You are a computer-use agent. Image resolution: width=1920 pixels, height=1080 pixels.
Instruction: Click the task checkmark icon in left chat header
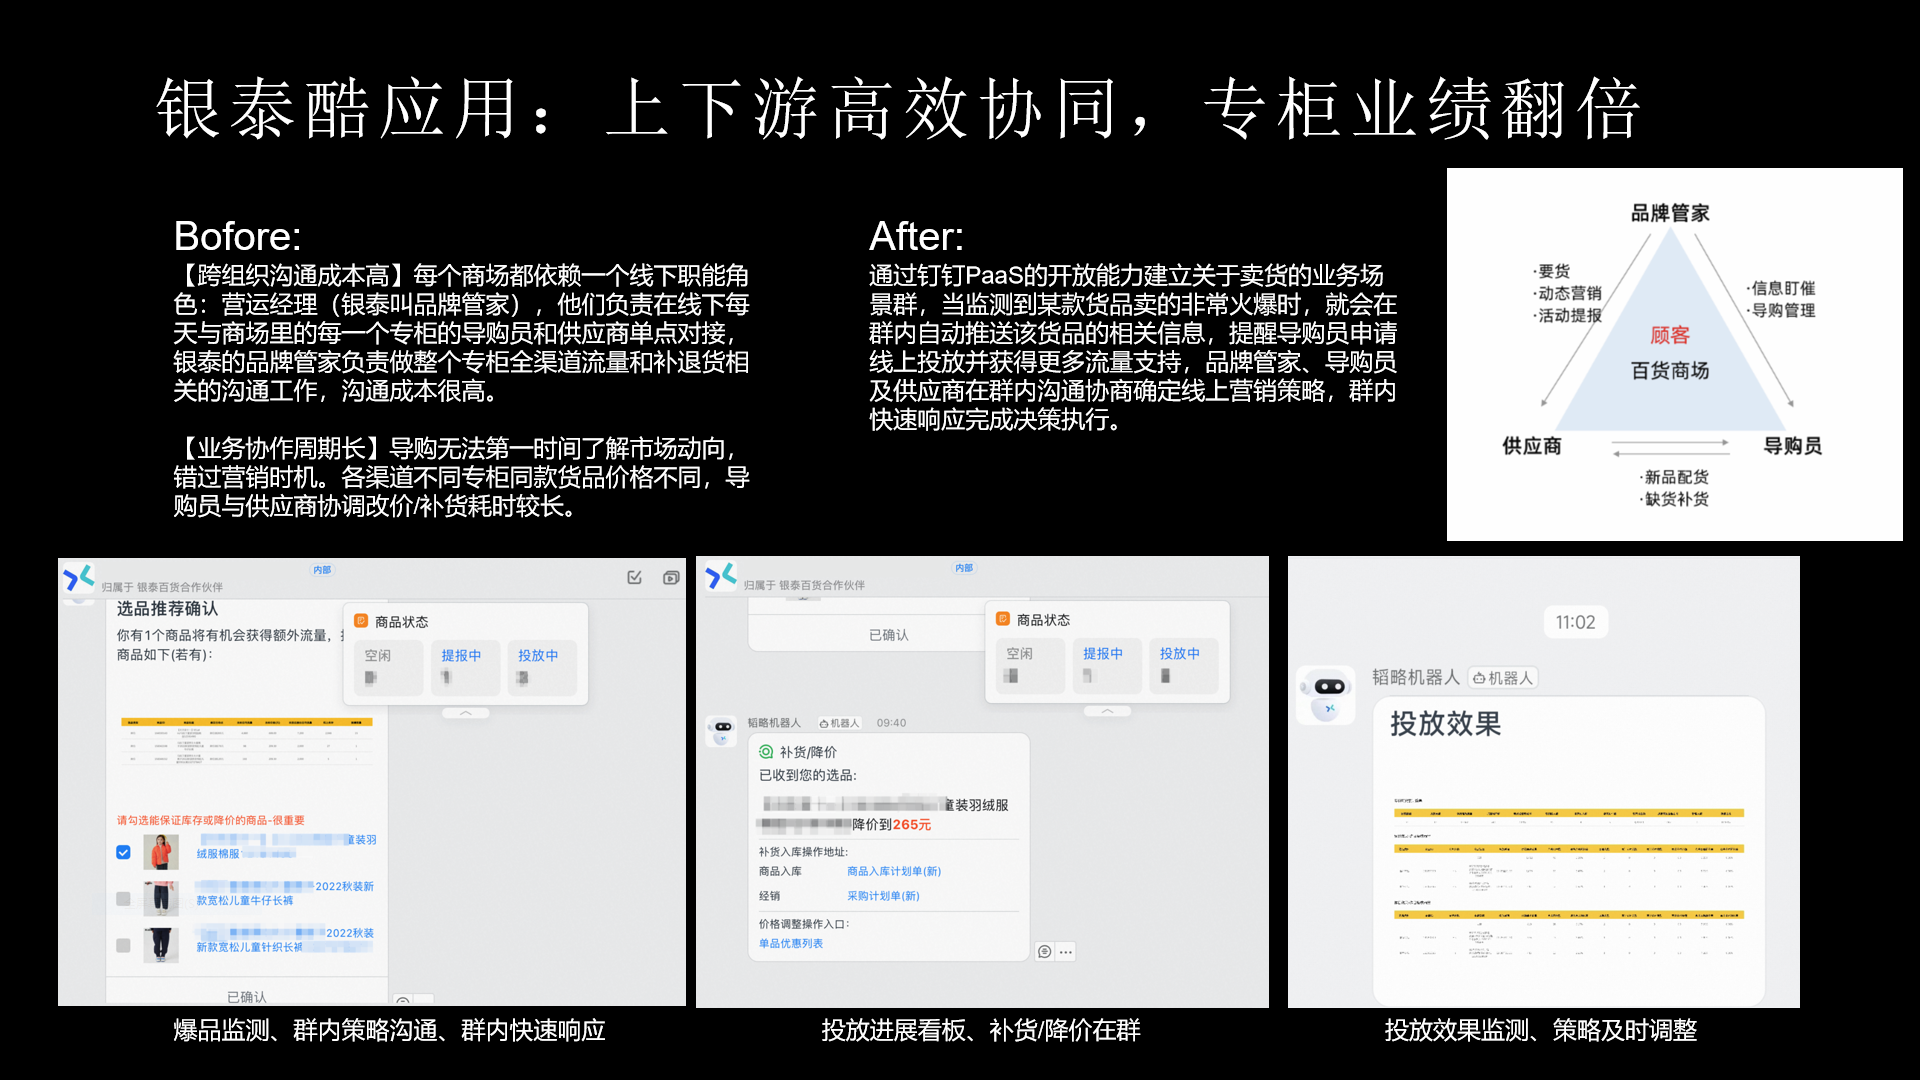coord(634,577)
